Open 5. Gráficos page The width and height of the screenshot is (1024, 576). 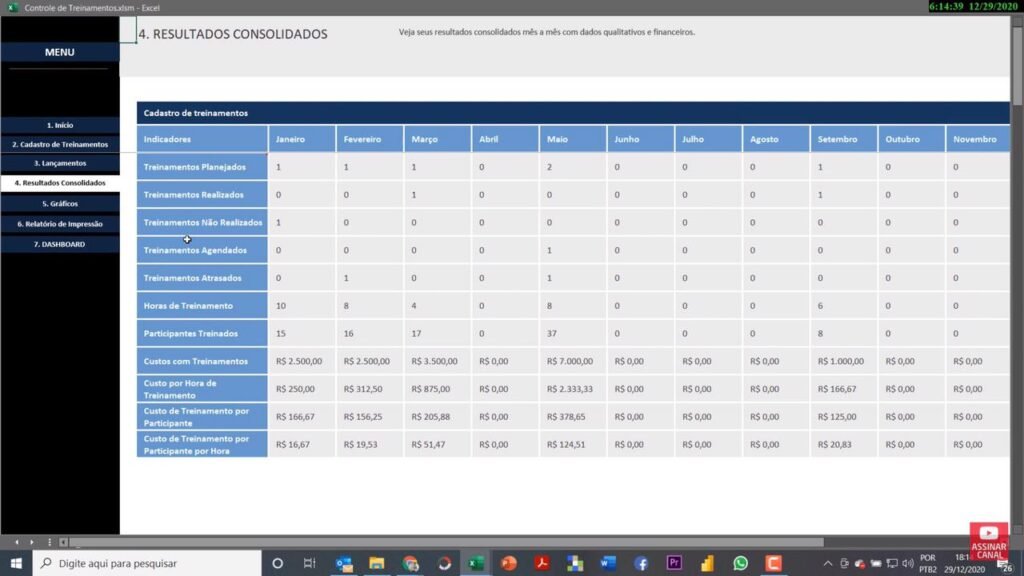pyautogui.click(x=60, y=204)
